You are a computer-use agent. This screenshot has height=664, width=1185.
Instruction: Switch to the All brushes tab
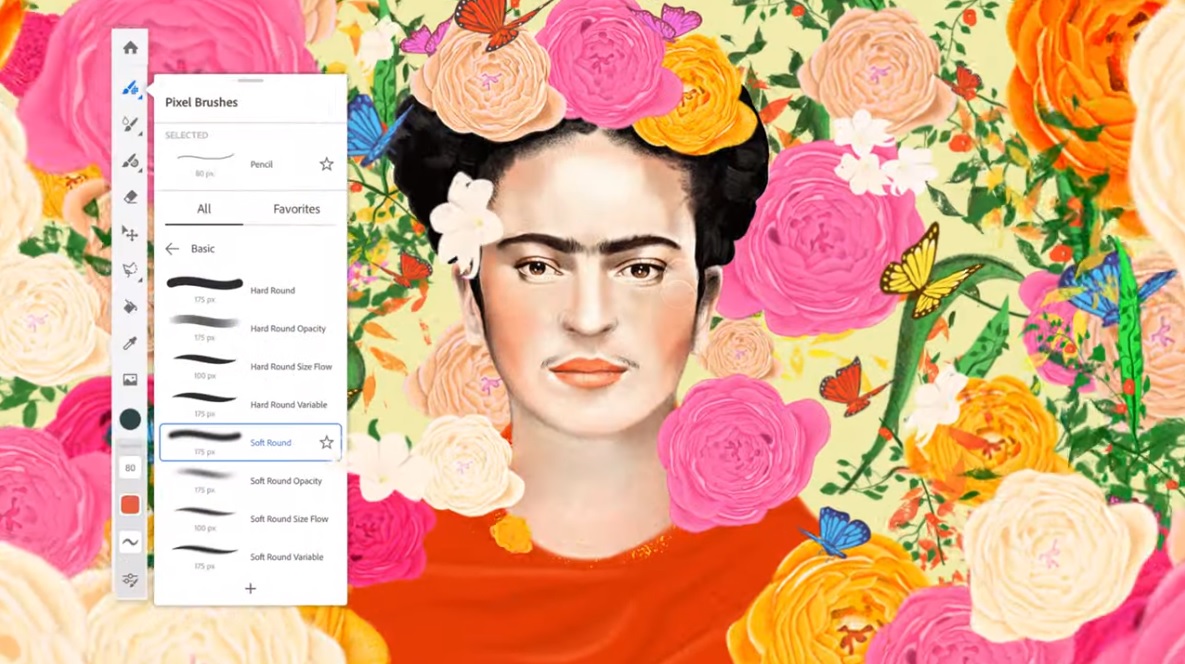(x=204, y=209)
